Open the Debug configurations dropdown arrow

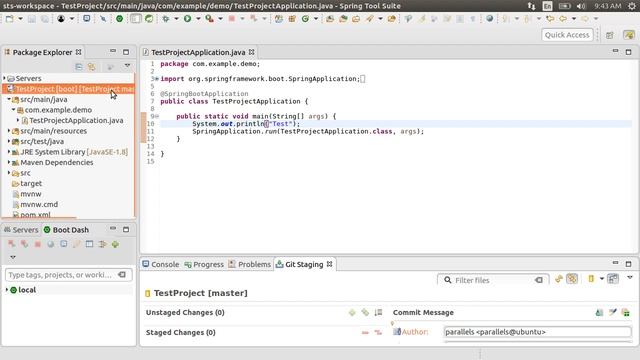click(176, 19)
